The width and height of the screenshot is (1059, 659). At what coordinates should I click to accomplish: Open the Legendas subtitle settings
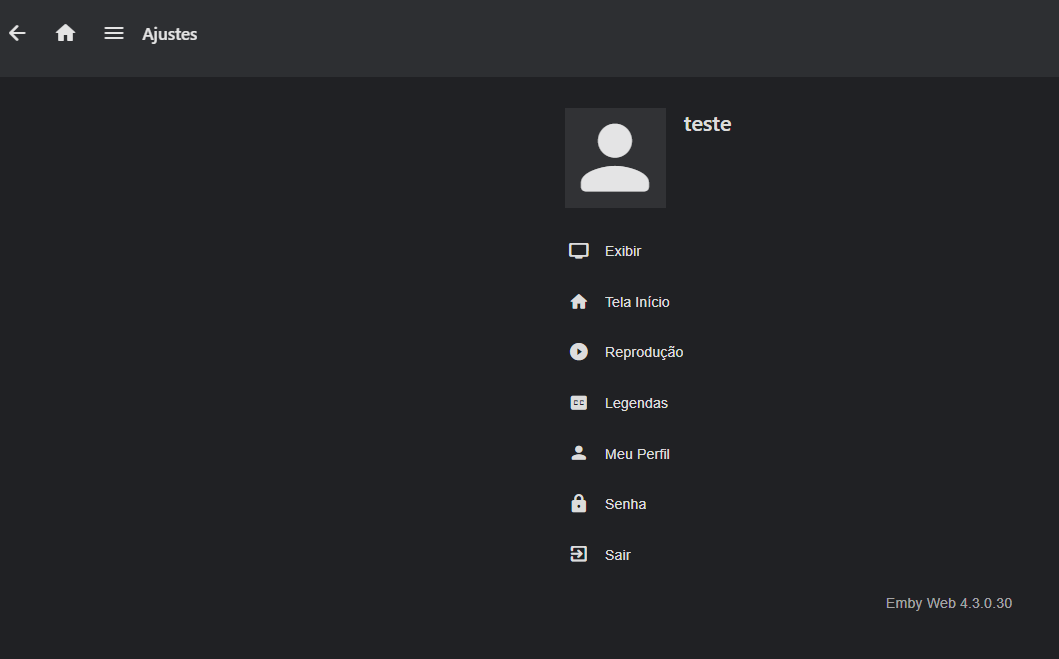coord(636,402)
